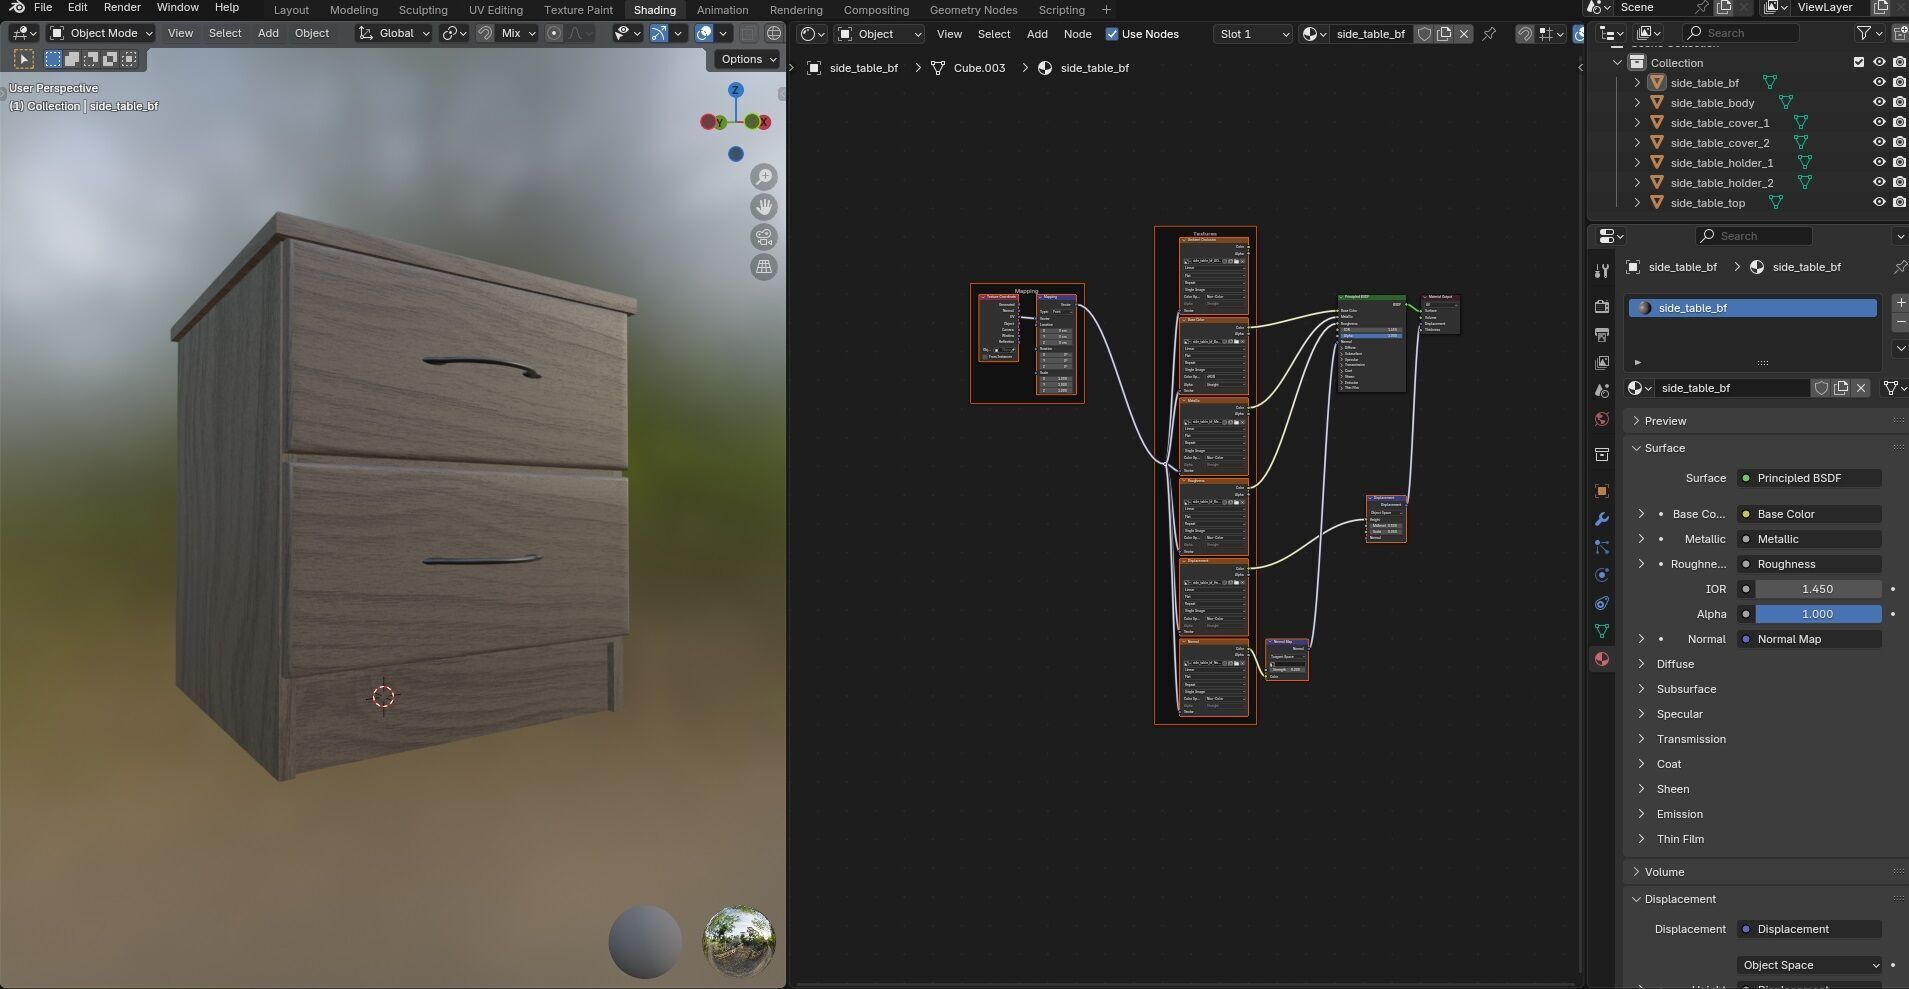The image size is (1909, 989).
Task: Uncheck the Use Nodes checkbox
Action: pos(1112,34)
